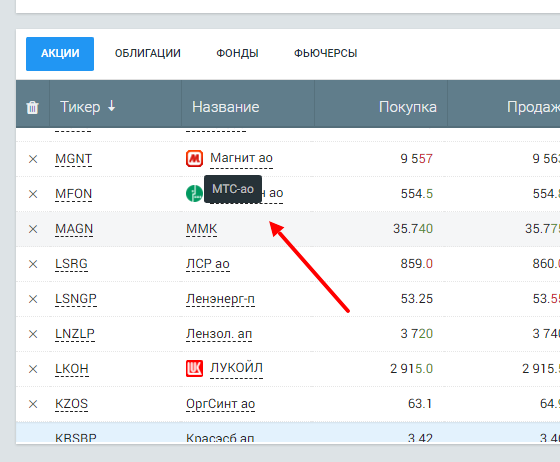
Task: Open the MFON ticker link
Action: click(x=74, y=194)
